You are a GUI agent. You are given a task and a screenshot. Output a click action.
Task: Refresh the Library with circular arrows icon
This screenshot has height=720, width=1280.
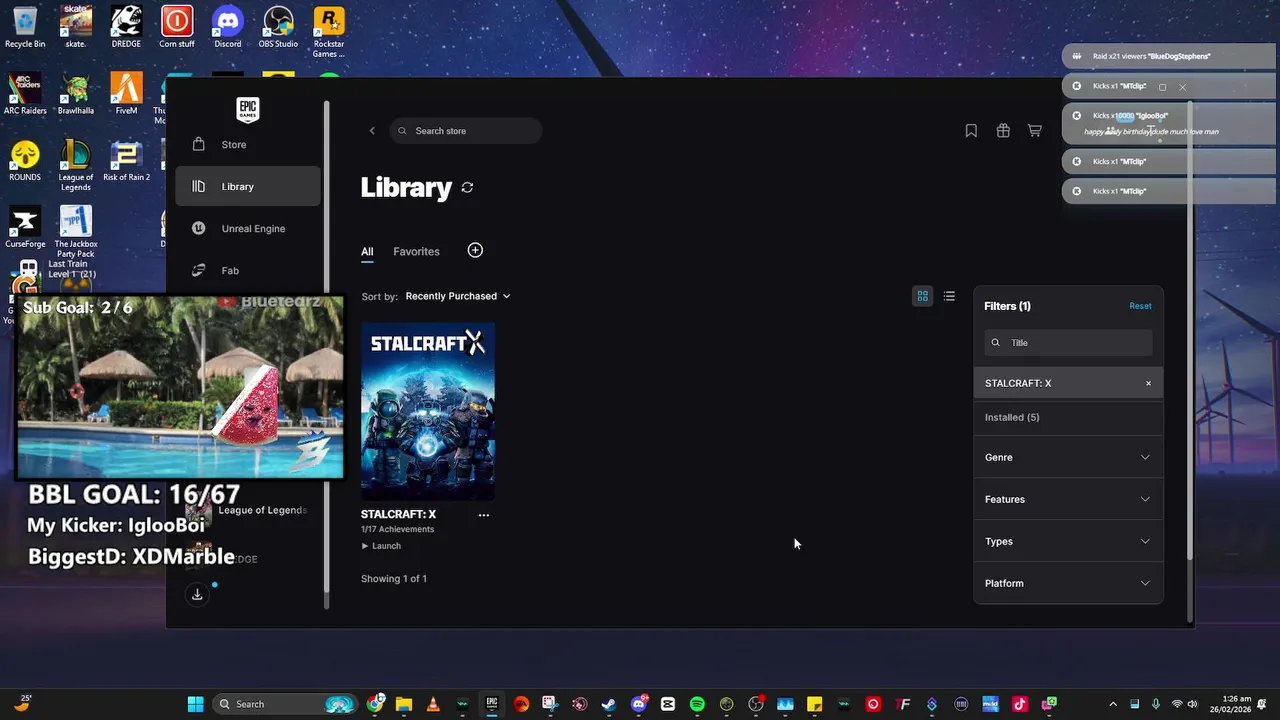[467, 188]
